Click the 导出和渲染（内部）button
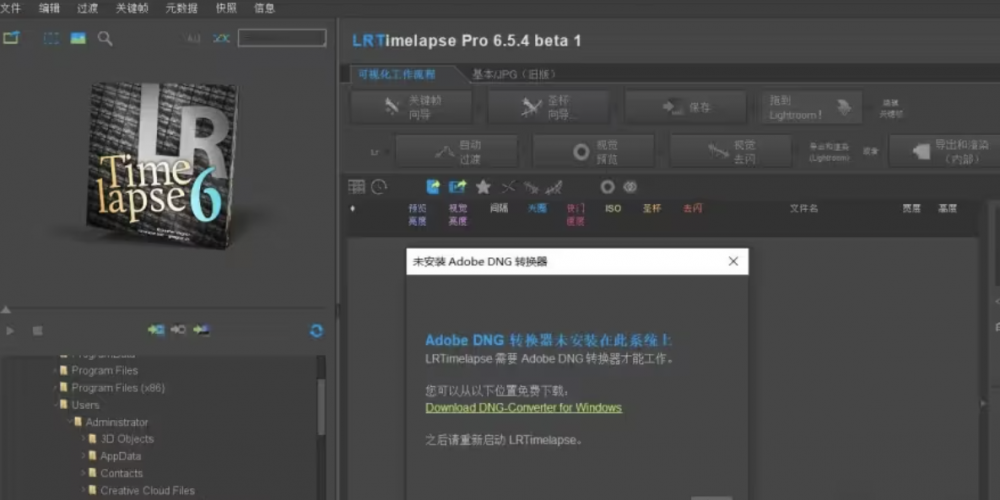The image size is (1000, 500). click(x=945, y=152)
